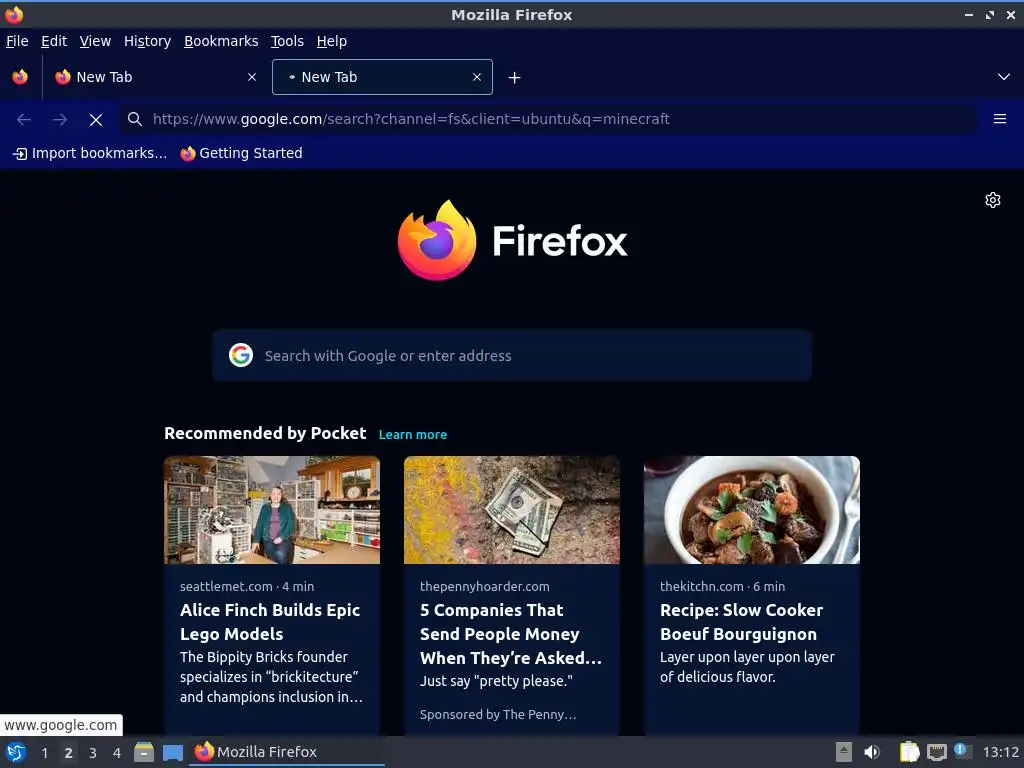Open new tab personalization gear
This screenshot has width=1024, height=768.
click(x=993, y=200)
